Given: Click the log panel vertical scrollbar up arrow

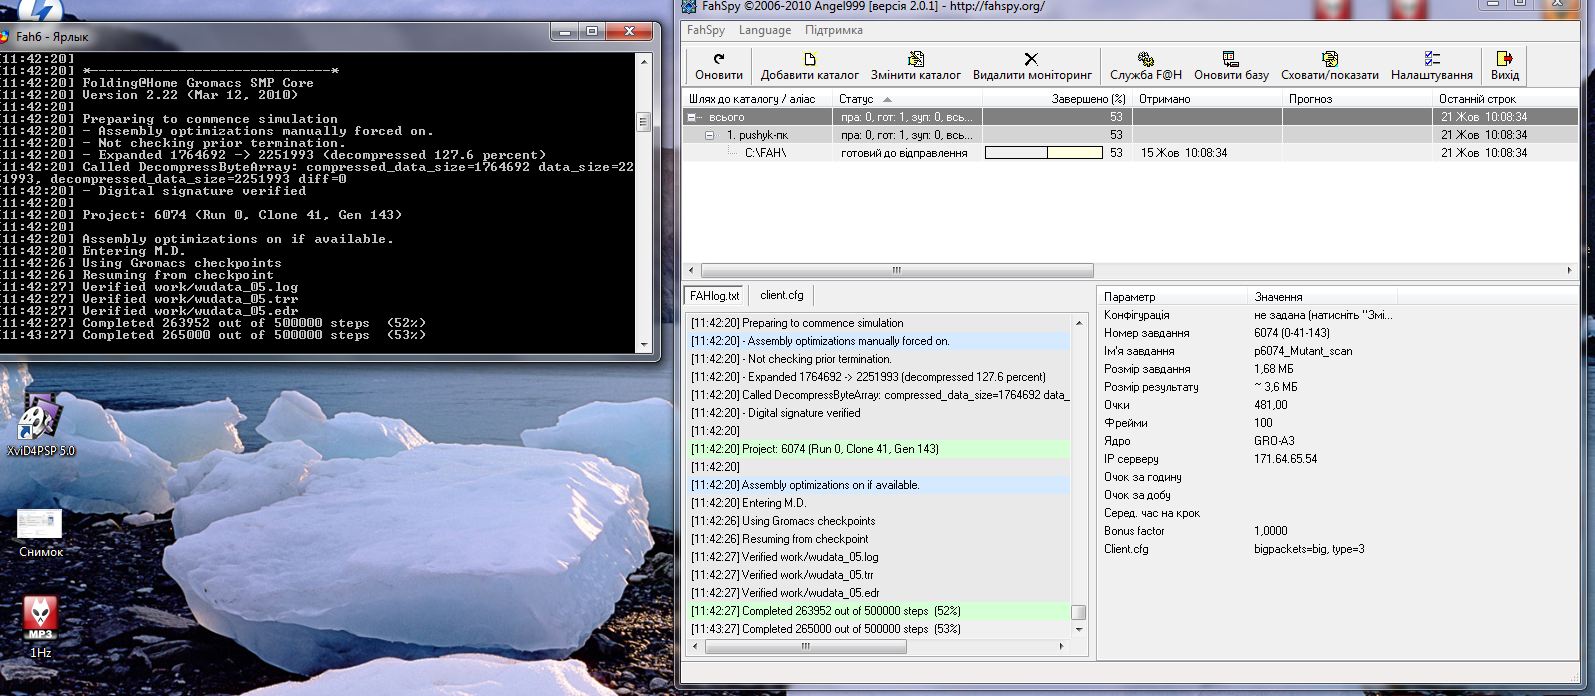Looking at the screenshot, I should [1078, 322].
